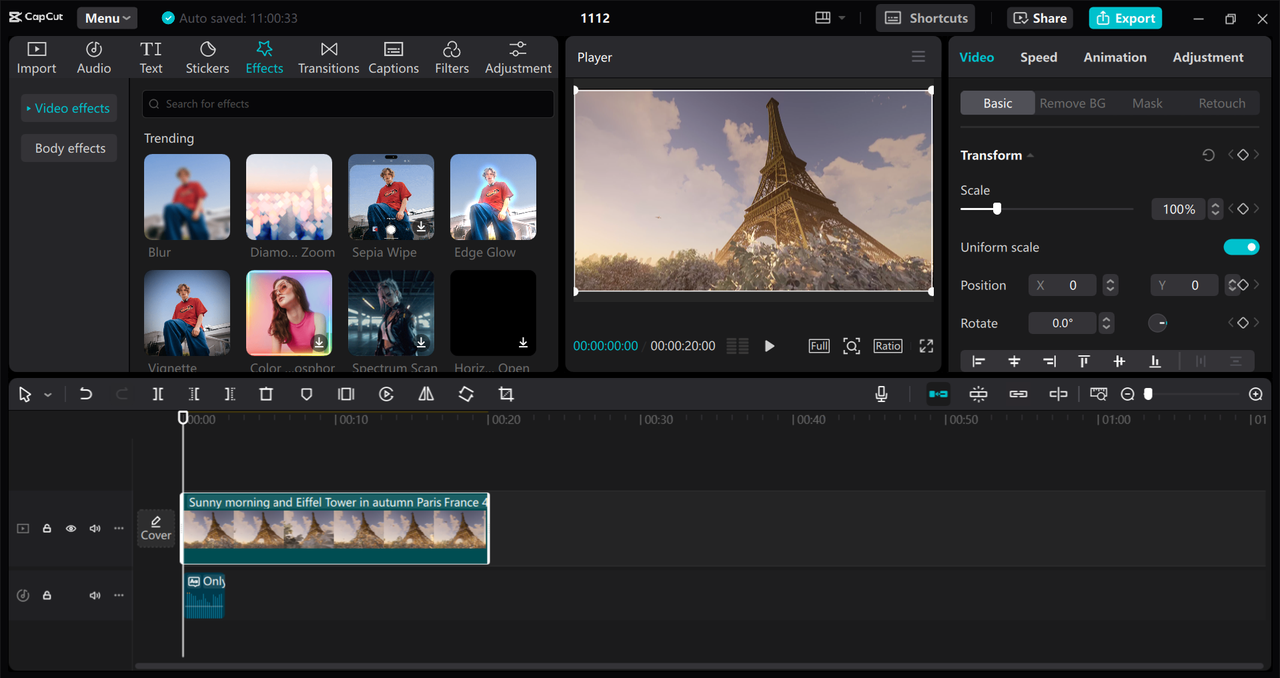
Task: Open the Remove BG sub-tab
Action: point(1072,103)
